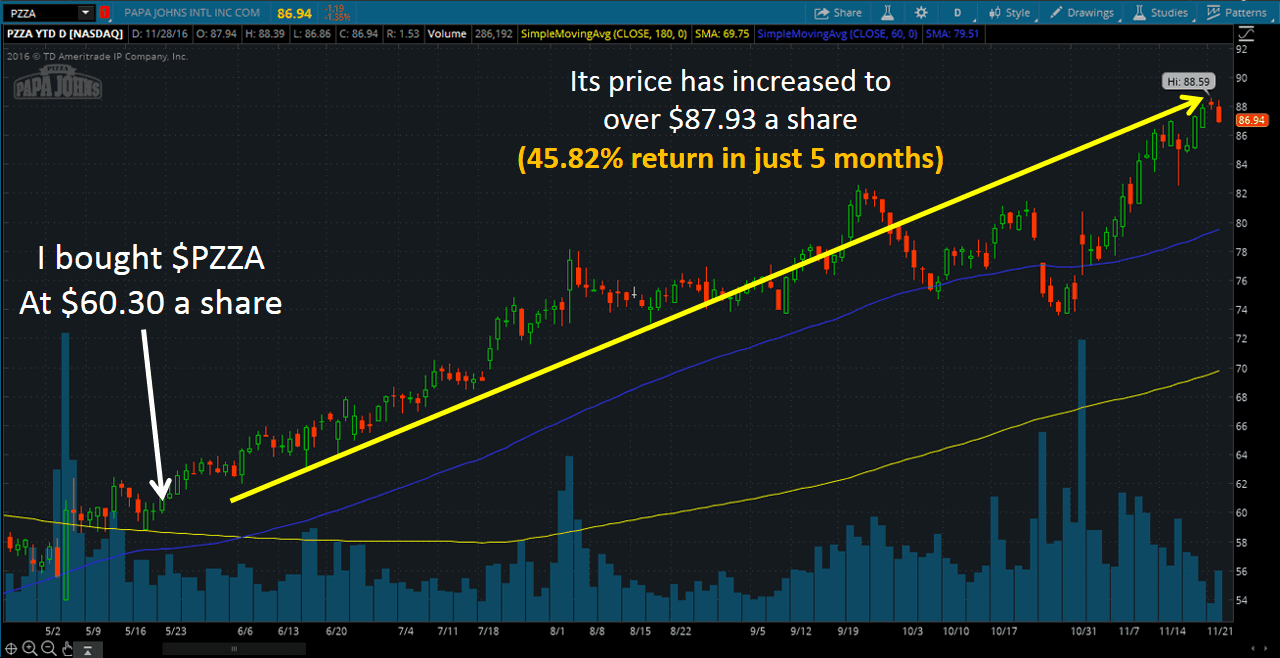Click the PAPA JOHNS INTL INC COM name
Viewport: 1280px width, 658px height.
click(191, 13)
